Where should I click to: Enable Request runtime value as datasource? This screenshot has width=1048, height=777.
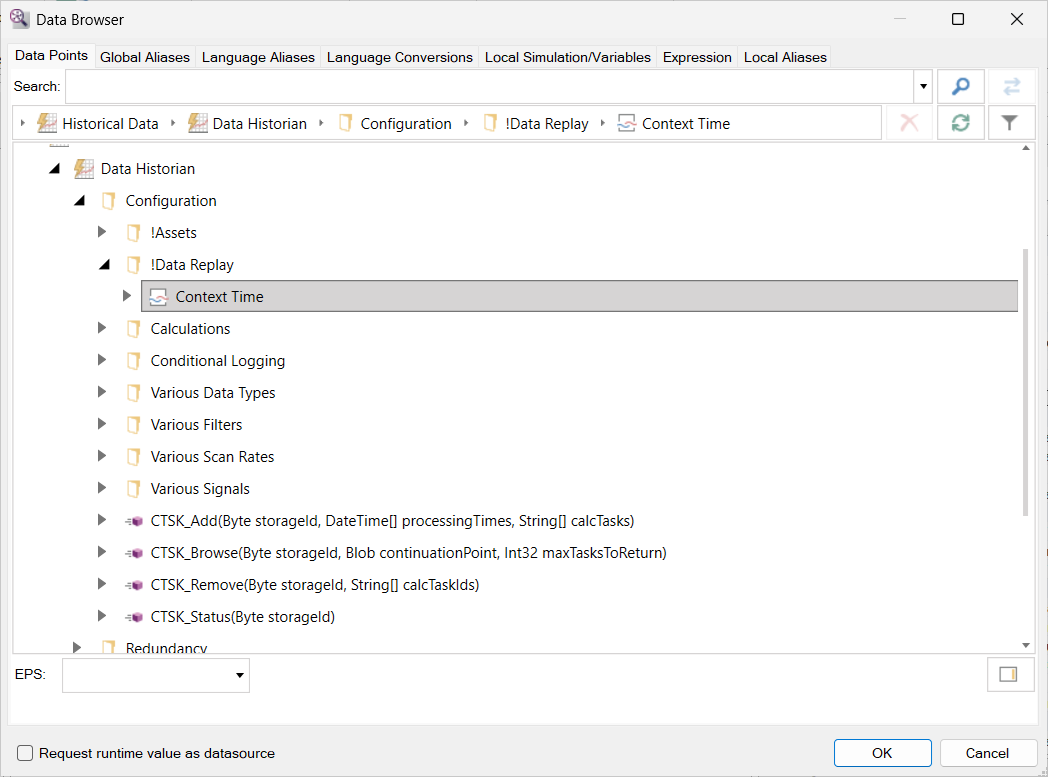pyautogui.click(x=26, y=753)
